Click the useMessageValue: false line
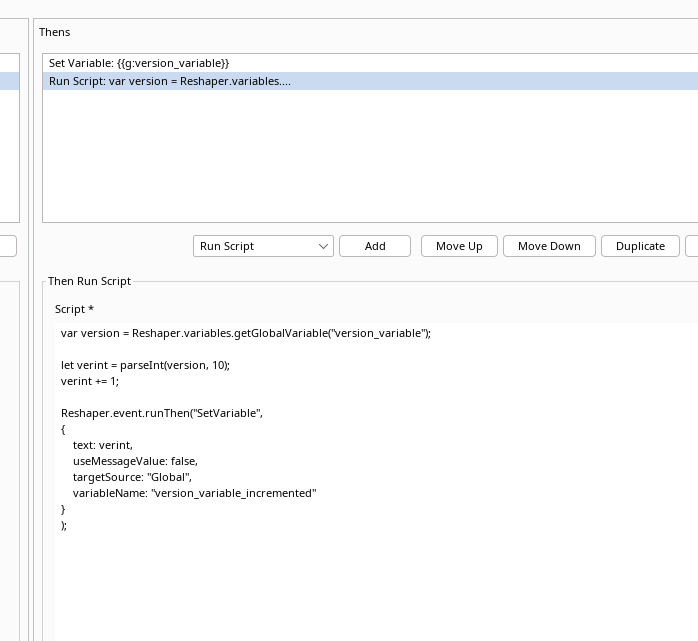 pos(135,462)
